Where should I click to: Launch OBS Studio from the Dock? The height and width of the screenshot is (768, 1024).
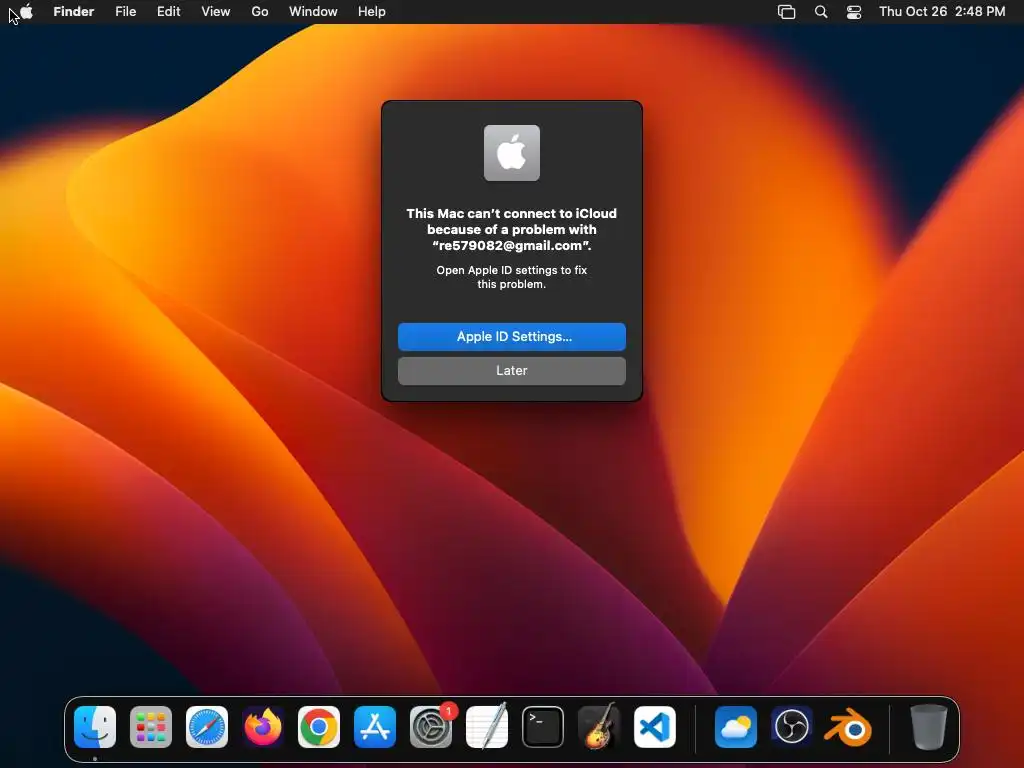point(792,727)
